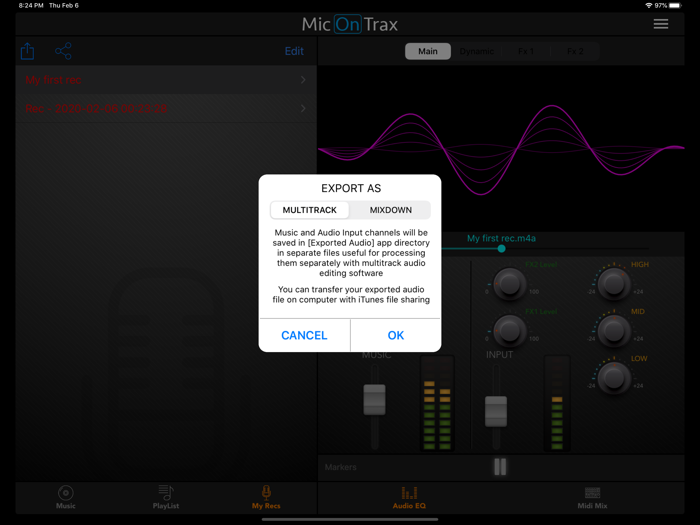Screen dimensions: 700x525
Task: Open the My Recs tab
Action: pos(266,497)
